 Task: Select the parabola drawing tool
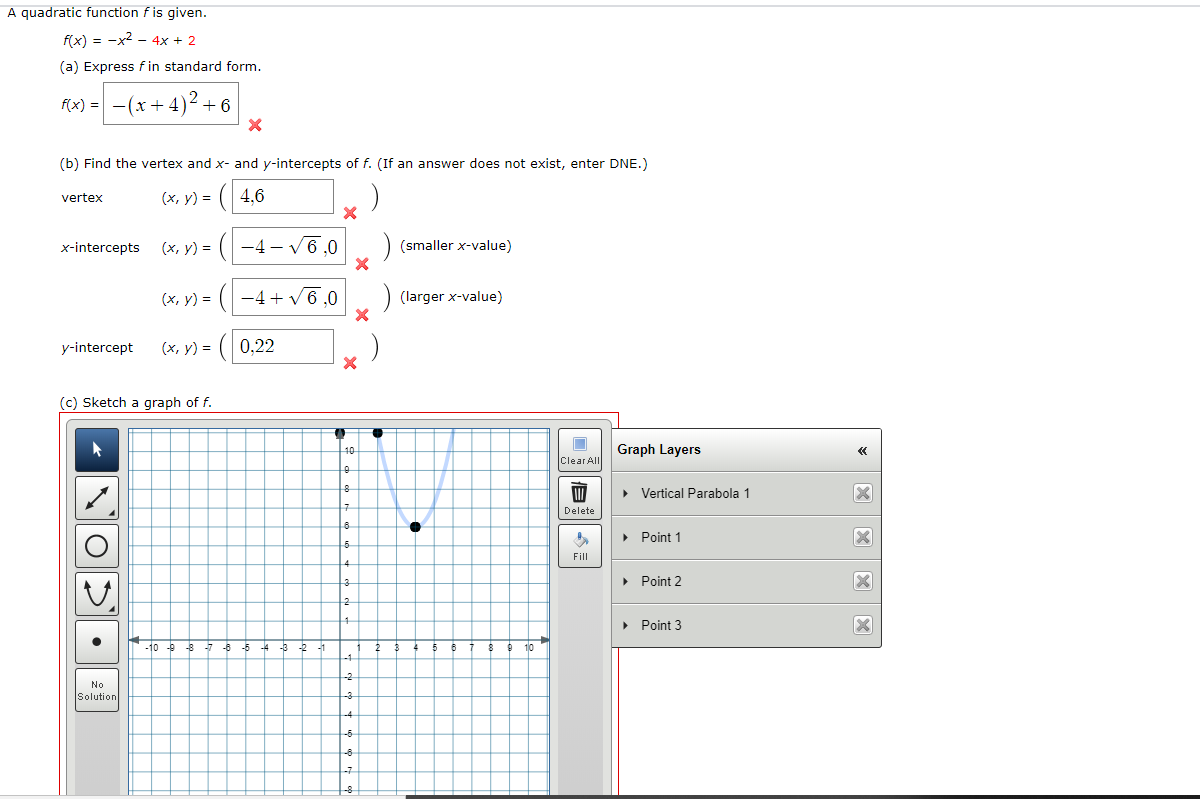click(x=97, y=594)
